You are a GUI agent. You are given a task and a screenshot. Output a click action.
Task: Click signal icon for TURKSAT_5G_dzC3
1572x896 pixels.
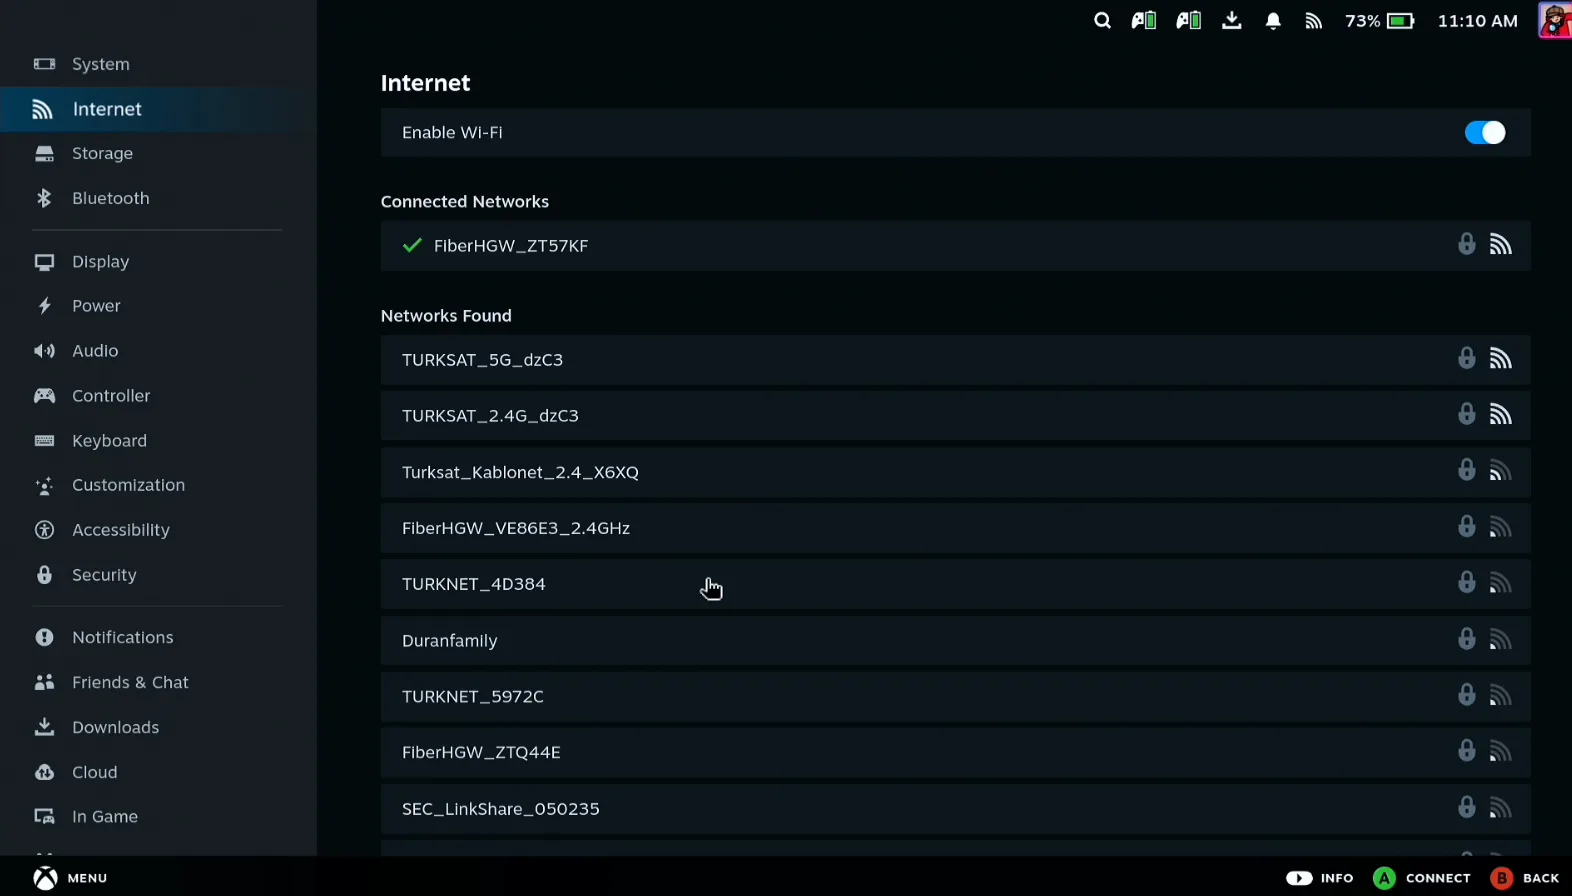coord(1500,359)
